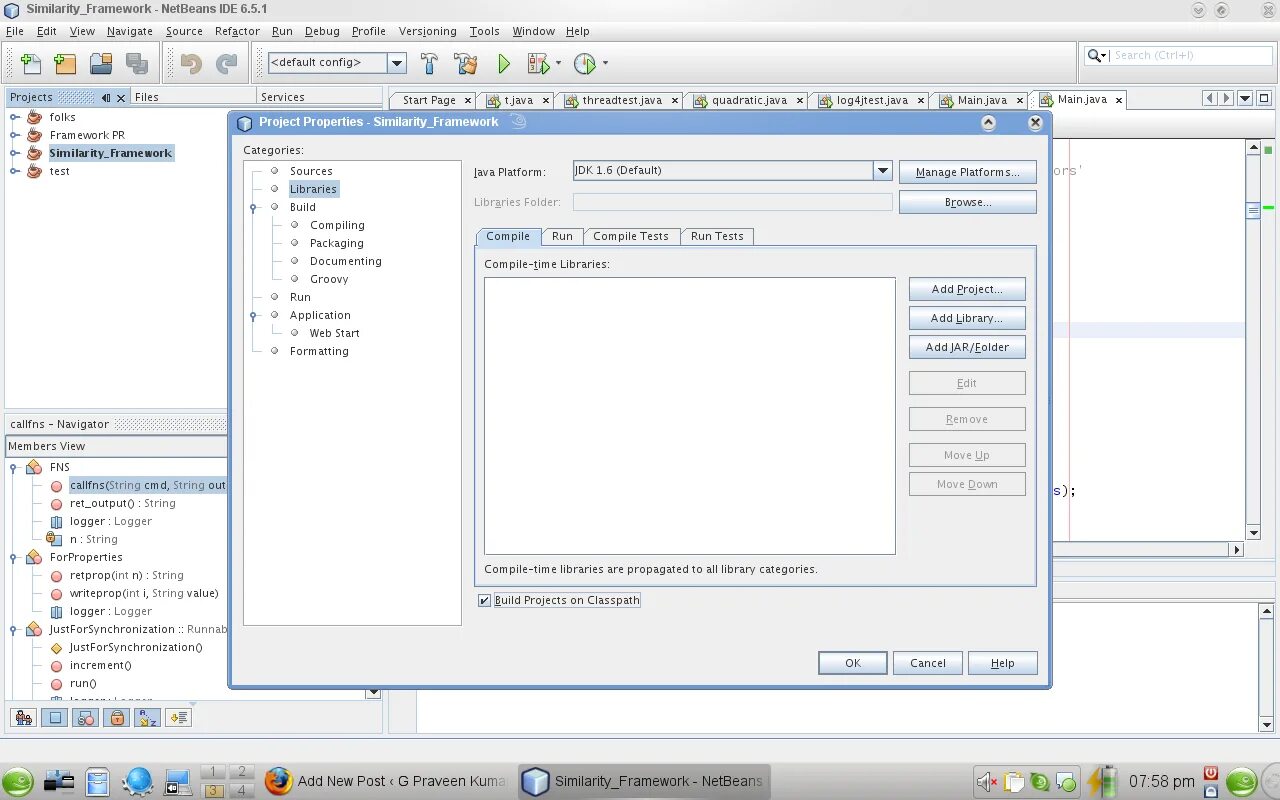The image size is (1280, 800).
Task: Toggle Build Projects on Classpath checkbox
Action: [x=484, y=600]
